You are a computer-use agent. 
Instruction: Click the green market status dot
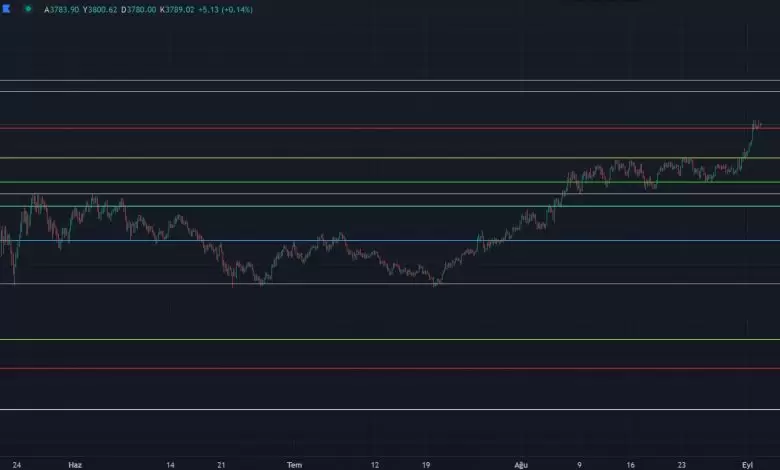27,9
